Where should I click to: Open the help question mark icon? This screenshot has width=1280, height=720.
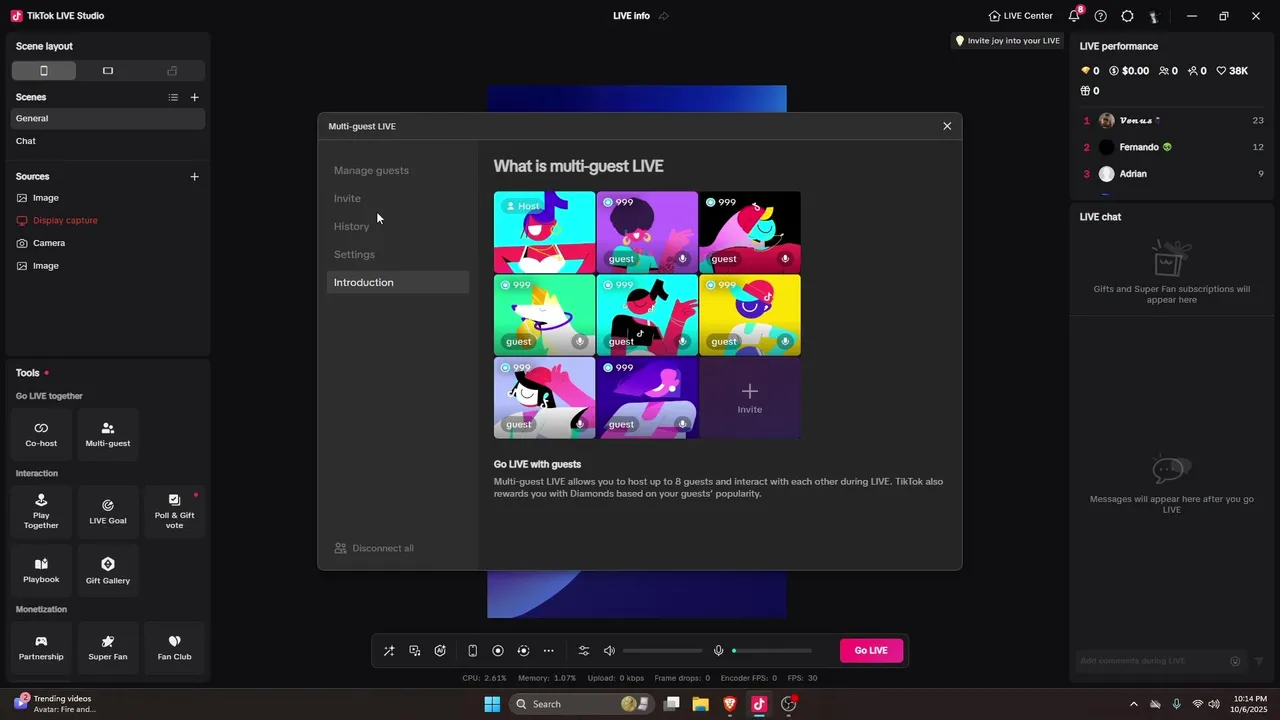pyautogui.click(x=1101, y=16)
